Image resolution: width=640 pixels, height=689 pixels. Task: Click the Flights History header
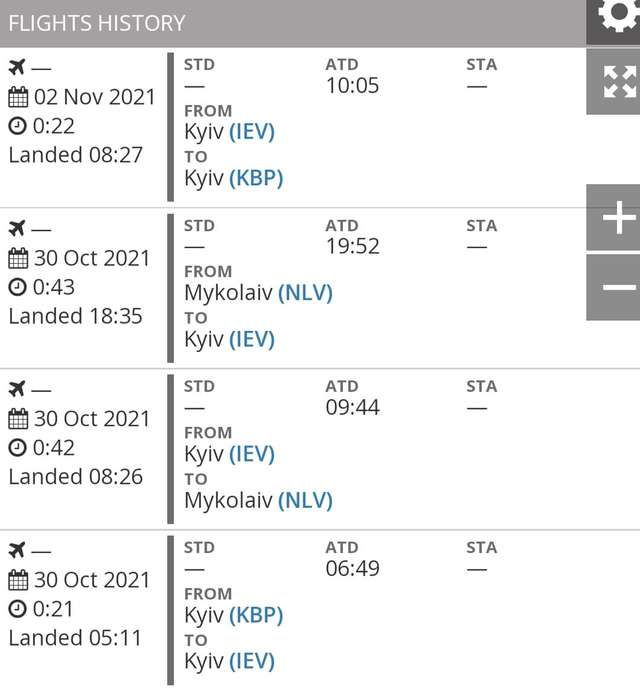coord(97,23)
